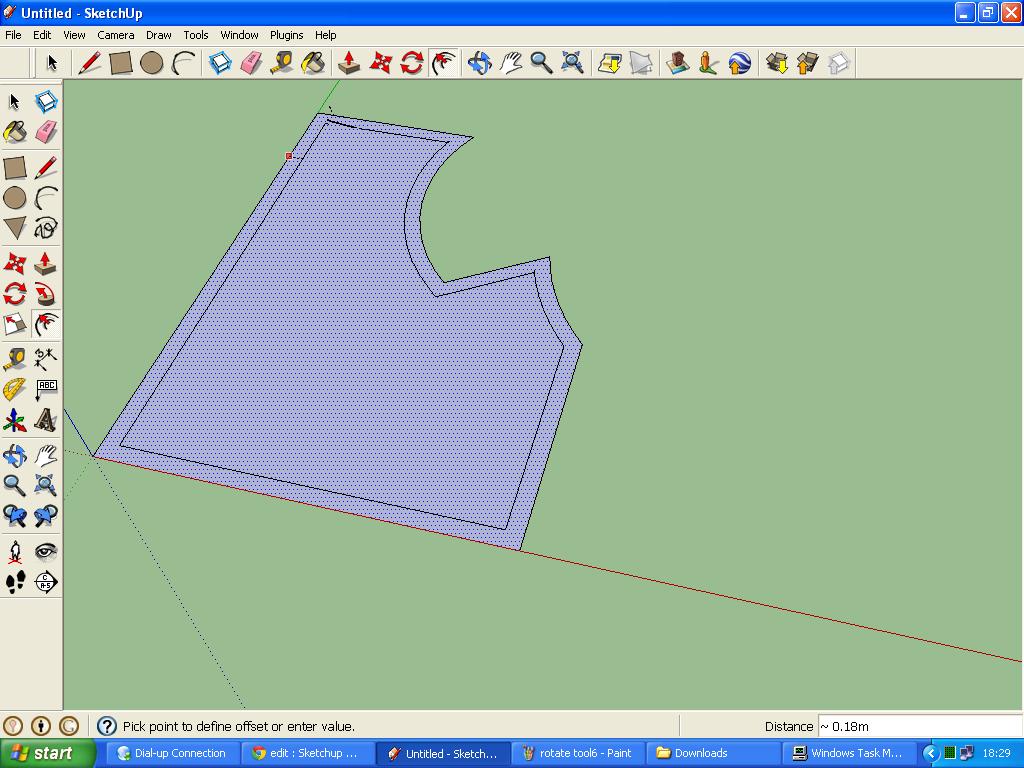
Task: Select the Dimension tool
Action: click(x=46, y=359)
